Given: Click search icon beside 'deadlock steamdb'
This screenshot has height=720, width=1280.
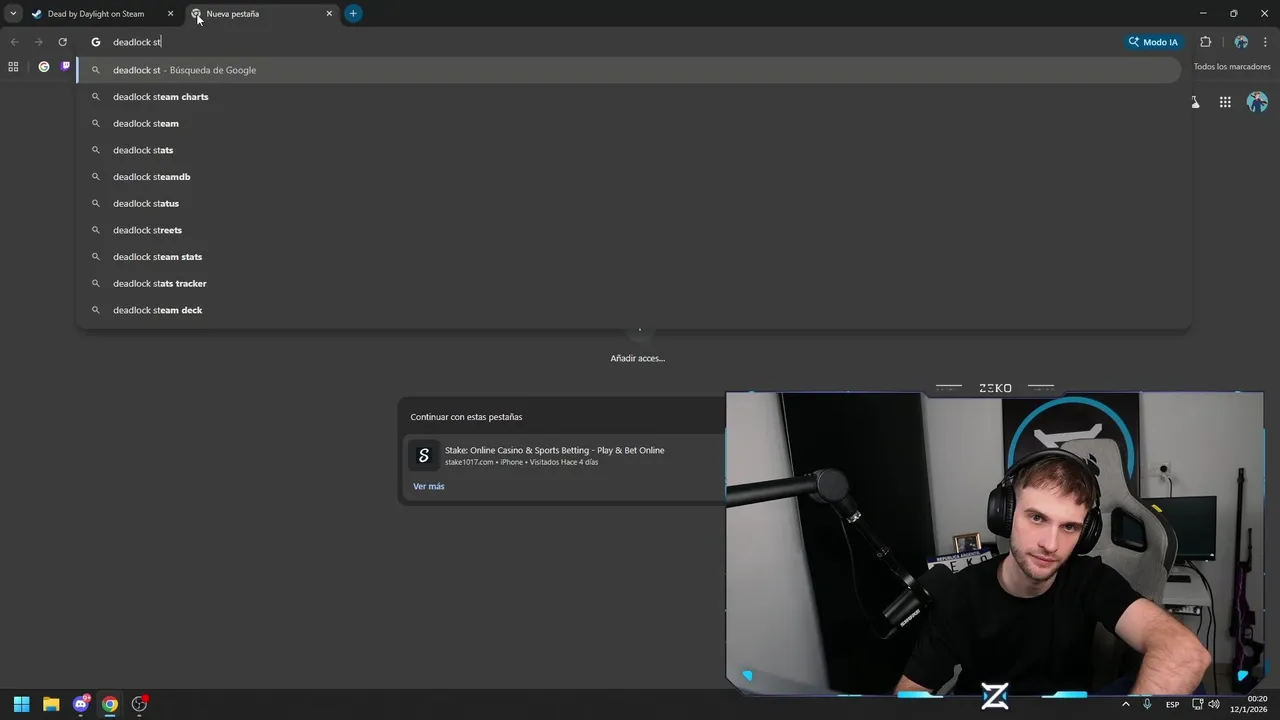Looking at the screenshot, I should point(96,177).
